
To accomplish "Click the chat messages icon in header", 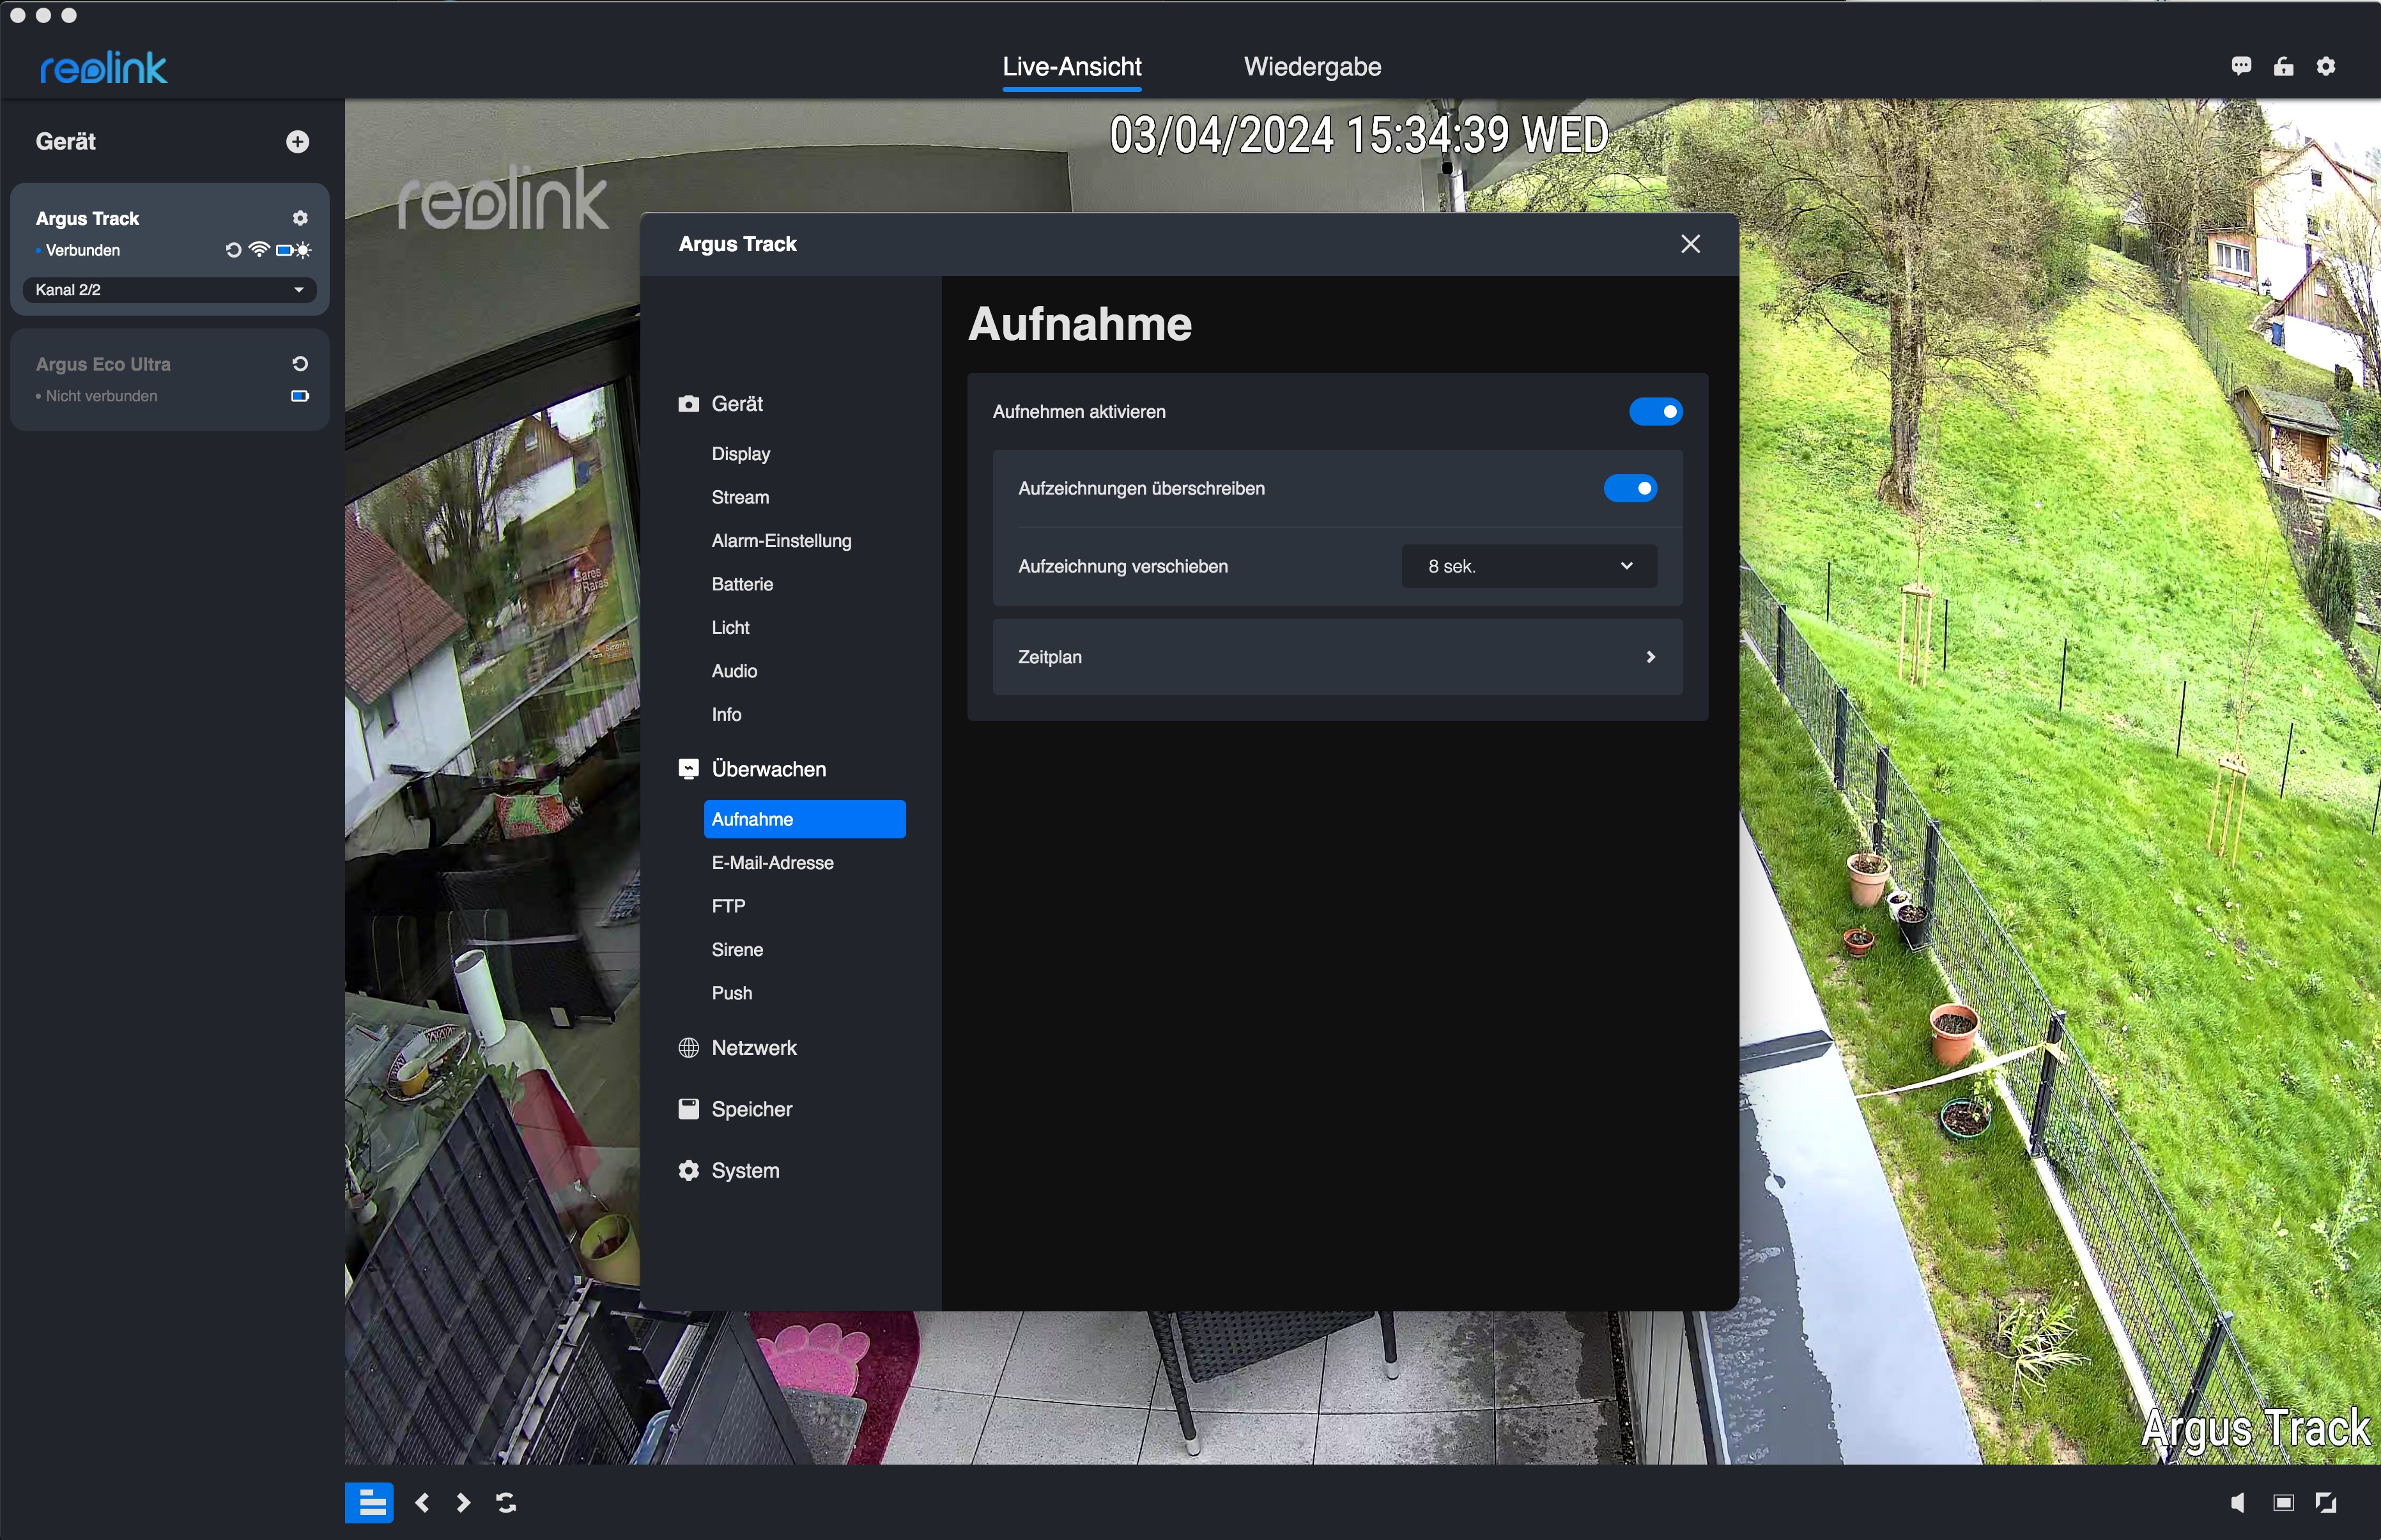I will [x=2241, y=66].
